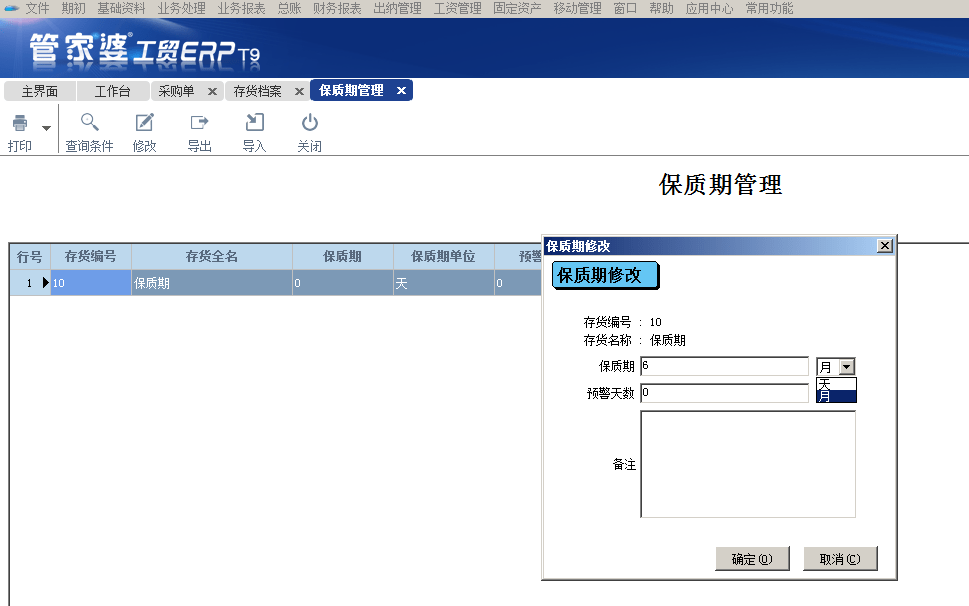Choose 月 option in unit list
Screen dimensions: 969x606
[836, 396]
